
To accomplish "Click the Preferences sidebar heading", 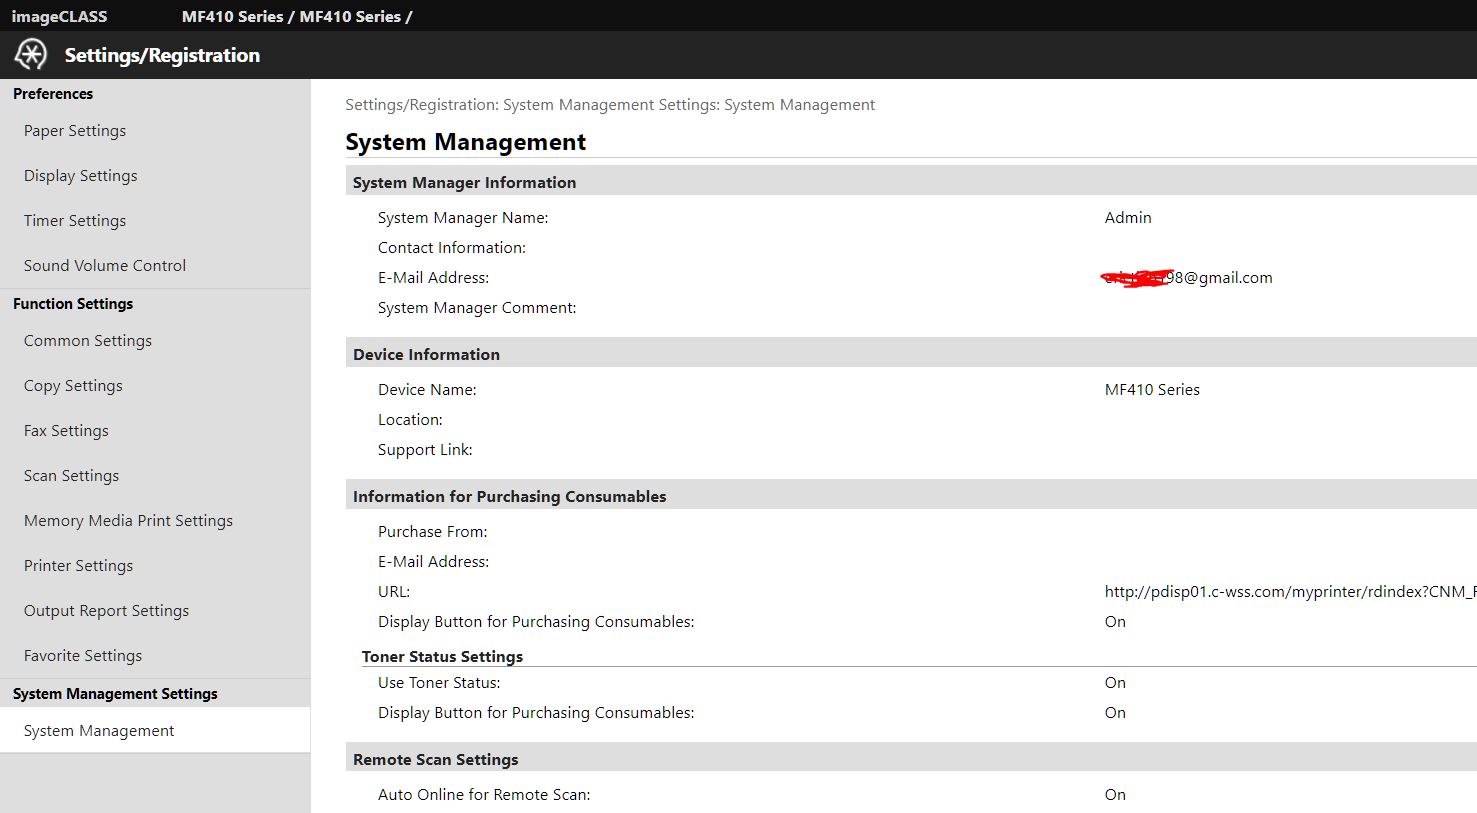I will click(x=53, y=94).
